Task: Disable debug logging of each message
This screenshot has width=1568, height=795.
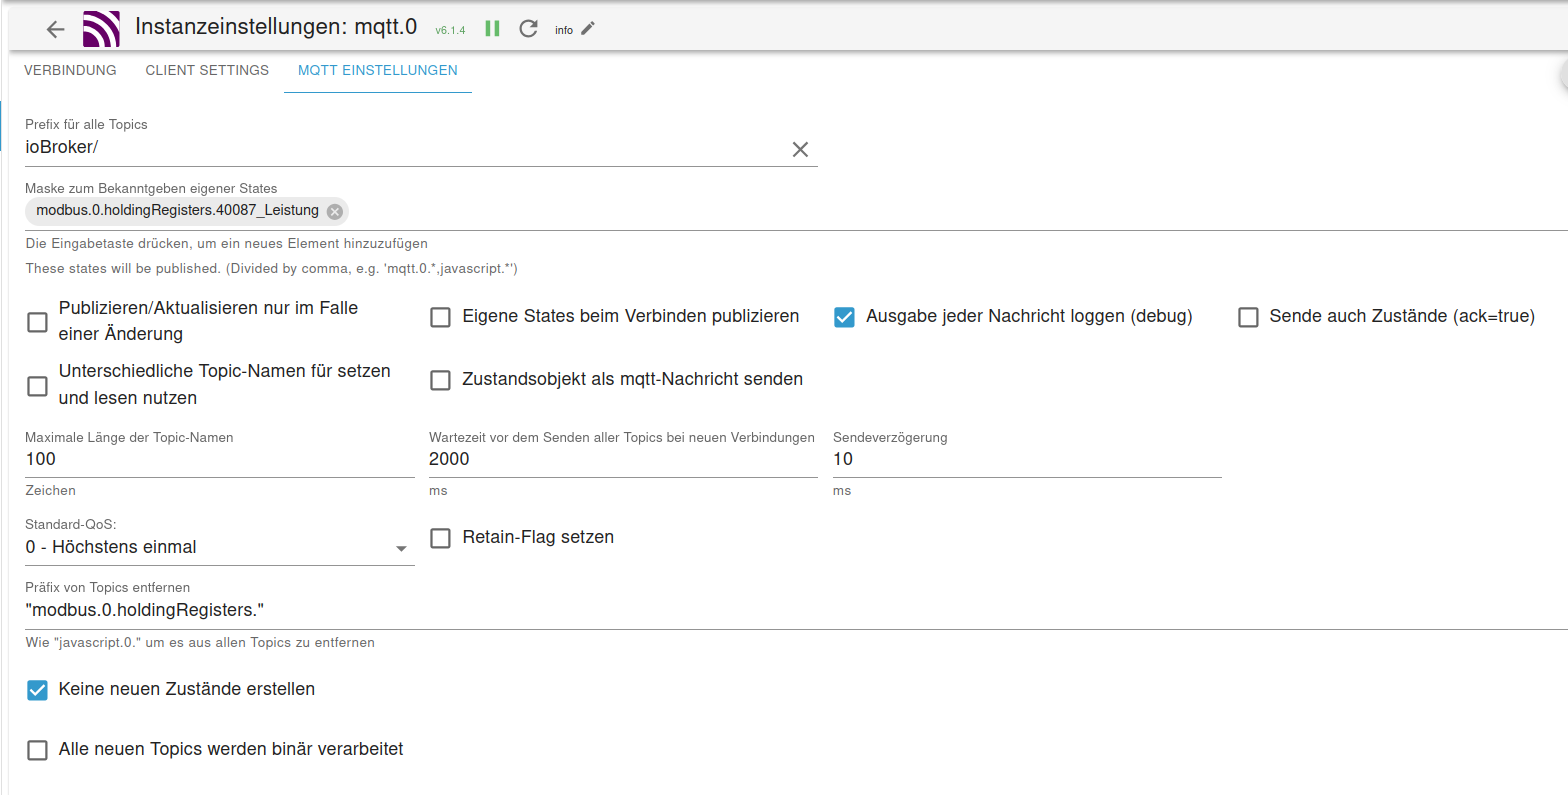Action: point(844,318)
